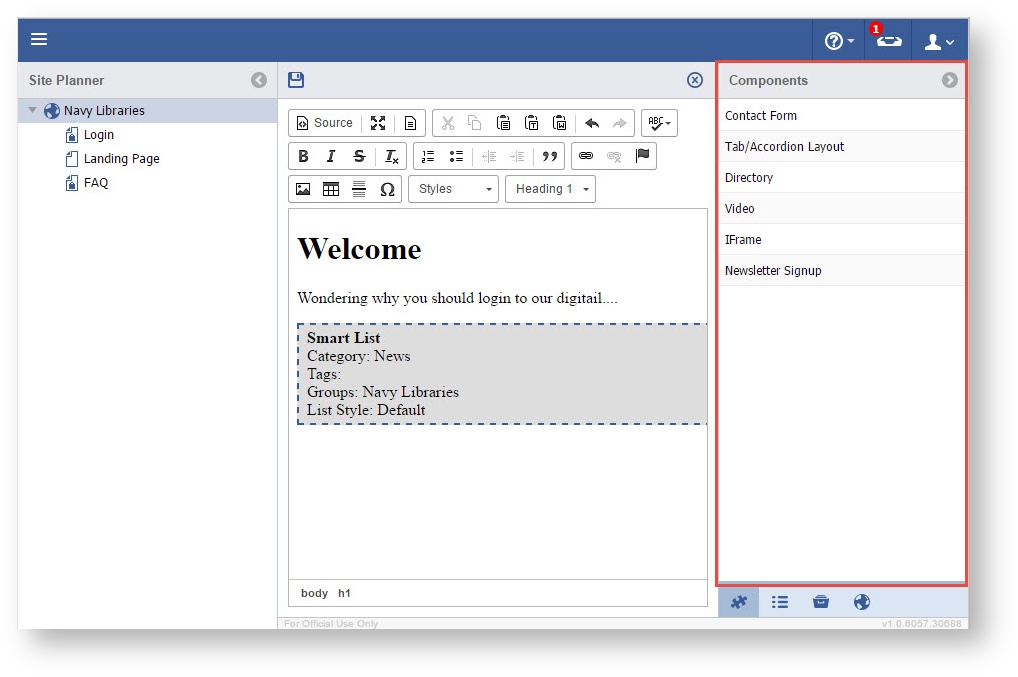
Task: Open the inbox notifications tray icon
Action: tap(889, 41)
